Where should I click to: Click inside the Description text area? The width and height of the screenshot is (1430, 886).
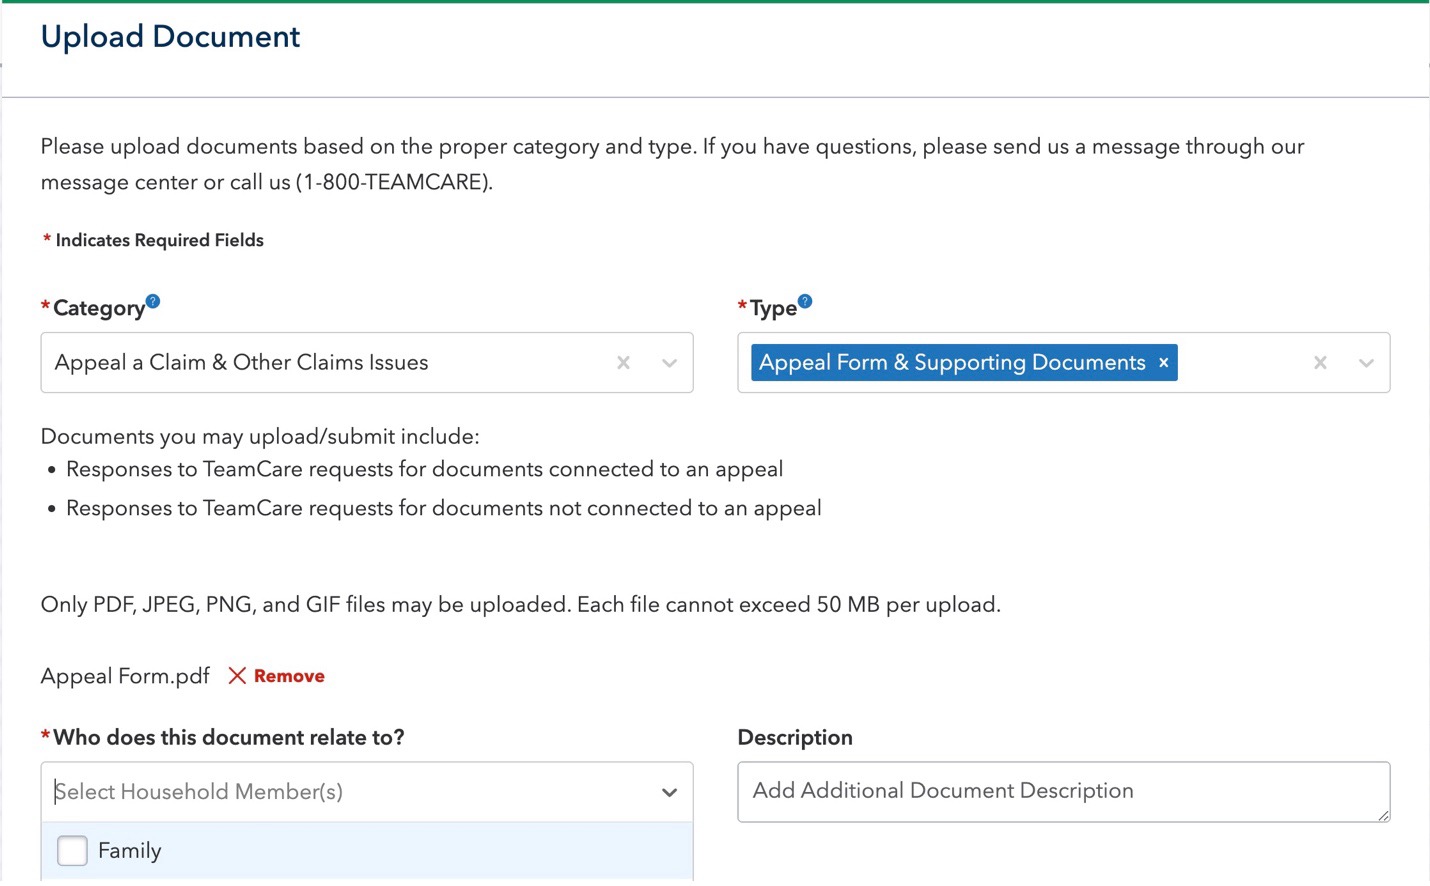click(x=1063, y=791)
